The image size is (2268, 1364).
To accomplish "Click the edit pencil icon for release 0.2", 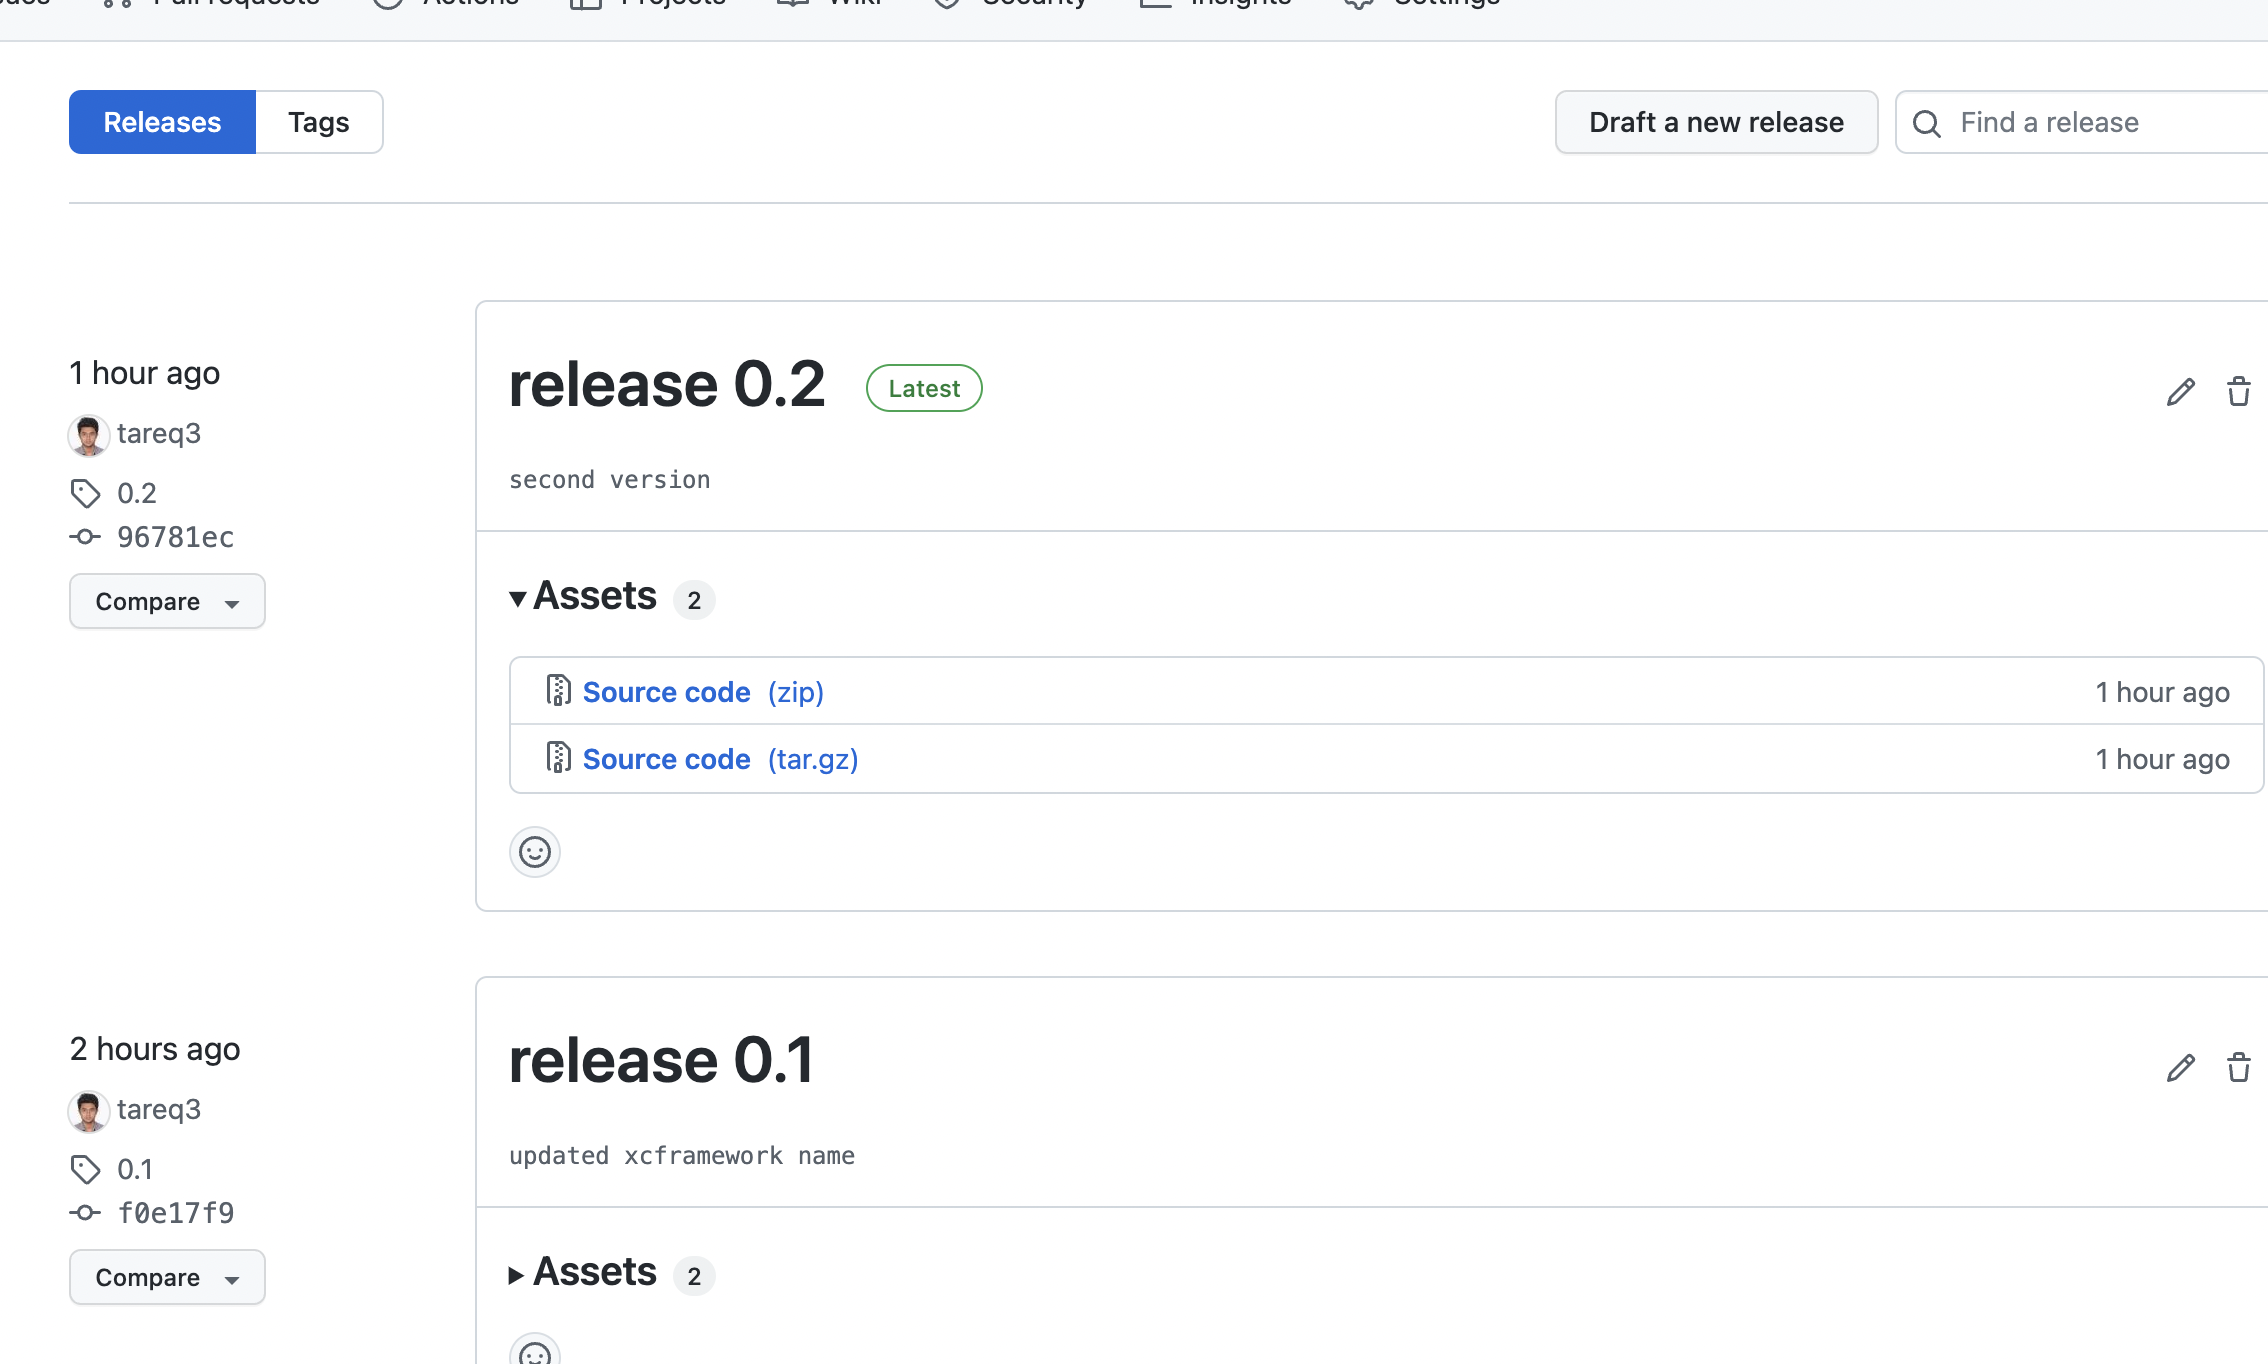I will pyautogui.click(x=2180, y=392).
